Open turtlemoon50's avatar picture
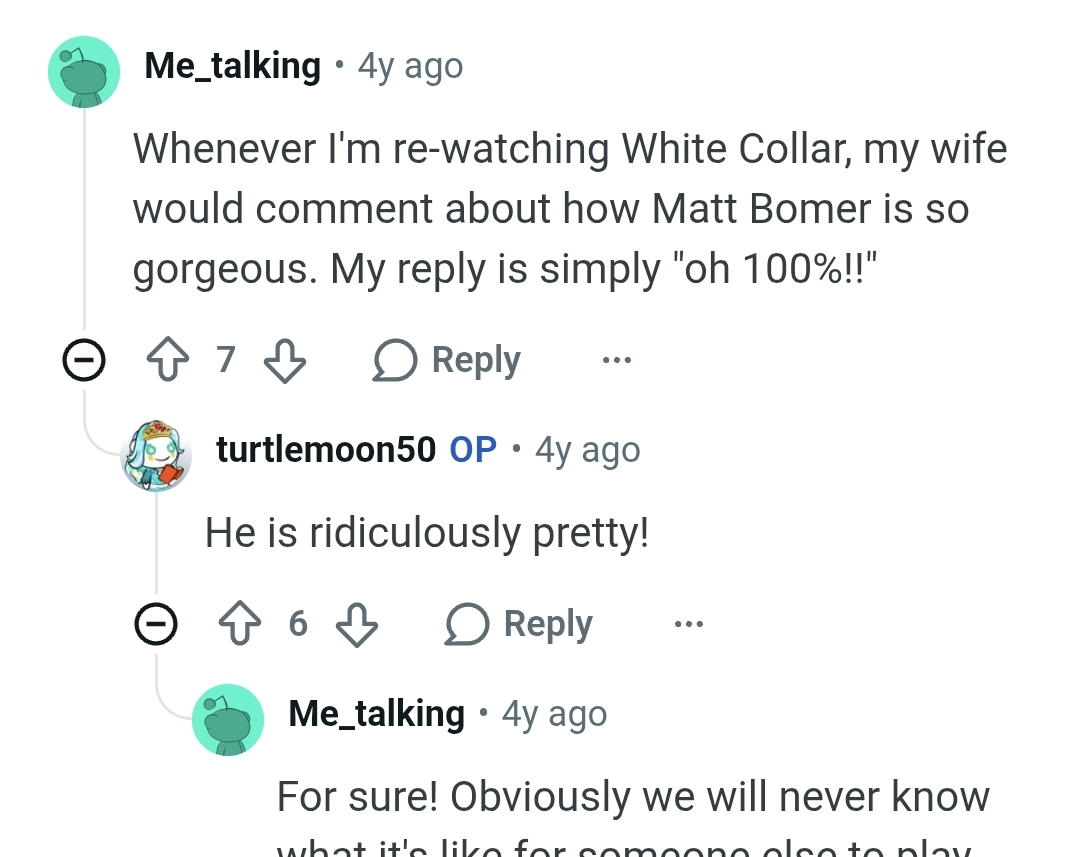 (x=156, y=455)
